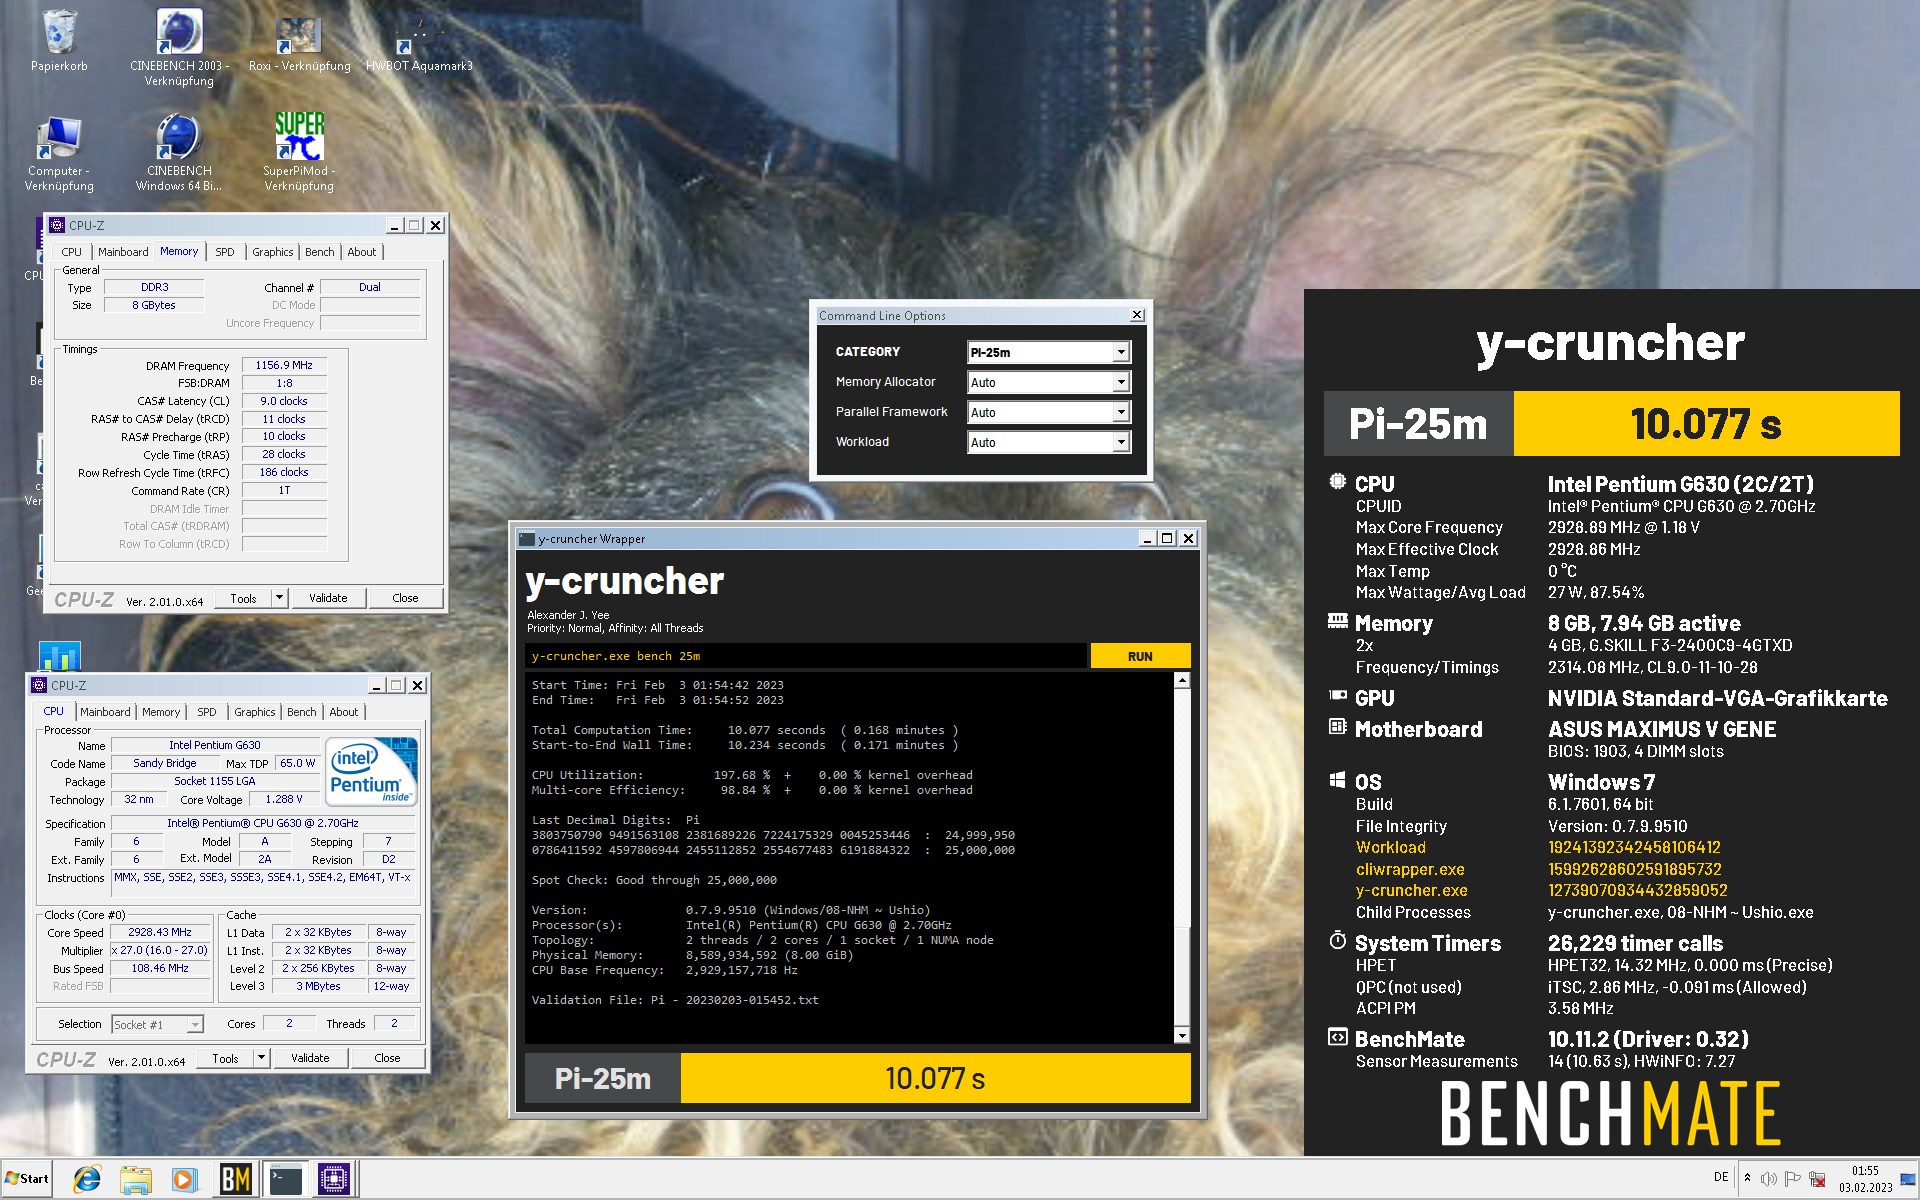1920x1200 pixels.
Task: Click taskbar clock showing 01:55
Action: [1865, 1179]
